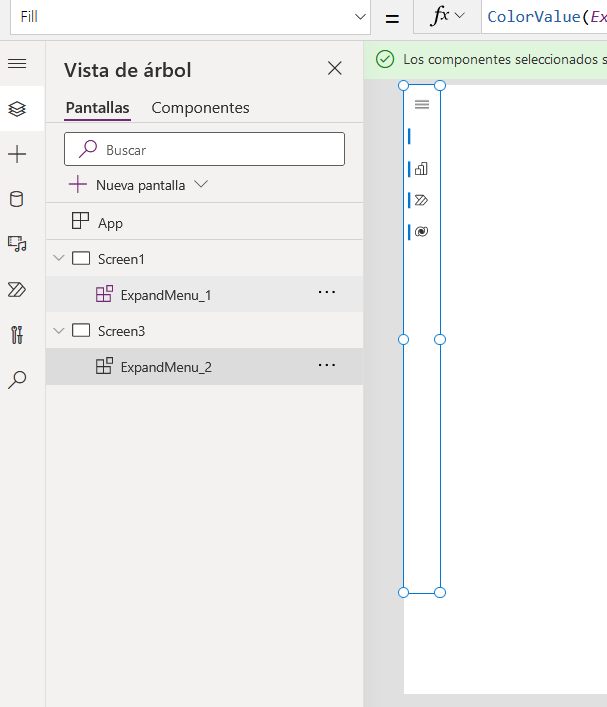Select Screen1 in the tree
The image size is (607, 707).
click(x=121, y=259)
